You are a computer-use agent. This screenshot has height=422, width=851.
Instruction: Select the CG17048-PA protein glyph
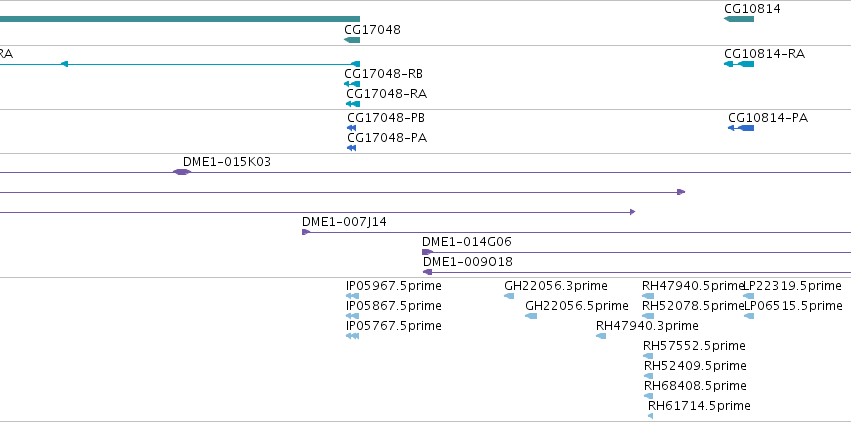tap(352, 148)
